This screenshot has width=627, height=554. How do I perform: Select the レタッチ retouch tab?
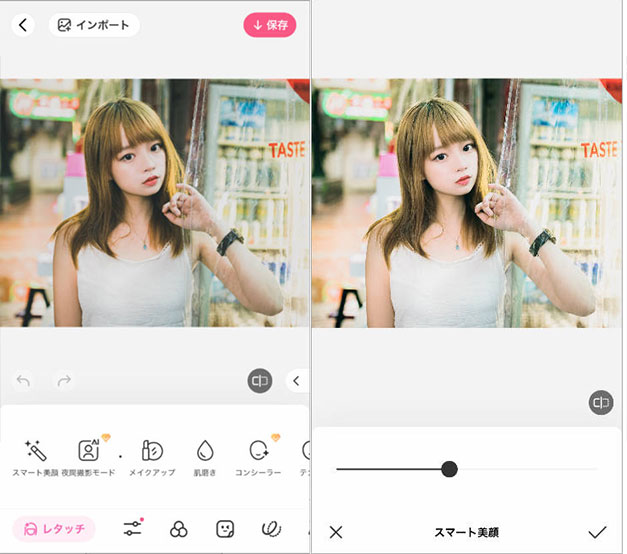click(54, 529)
